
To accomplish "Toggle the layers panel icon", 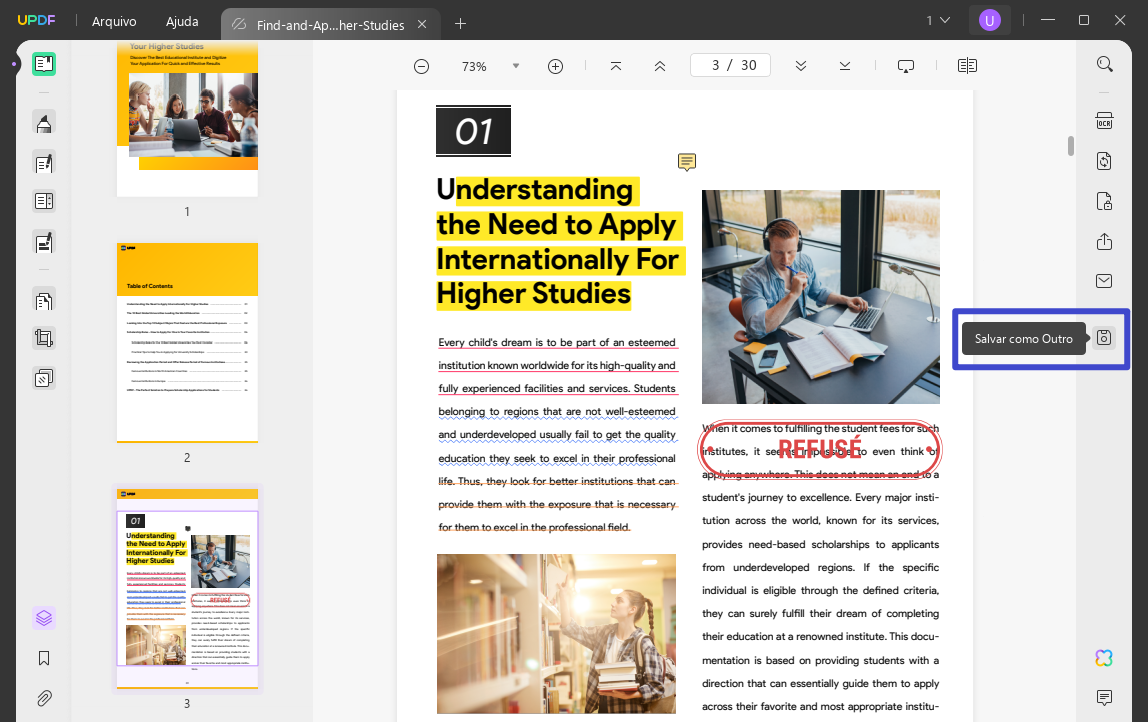I will (44, 618).
